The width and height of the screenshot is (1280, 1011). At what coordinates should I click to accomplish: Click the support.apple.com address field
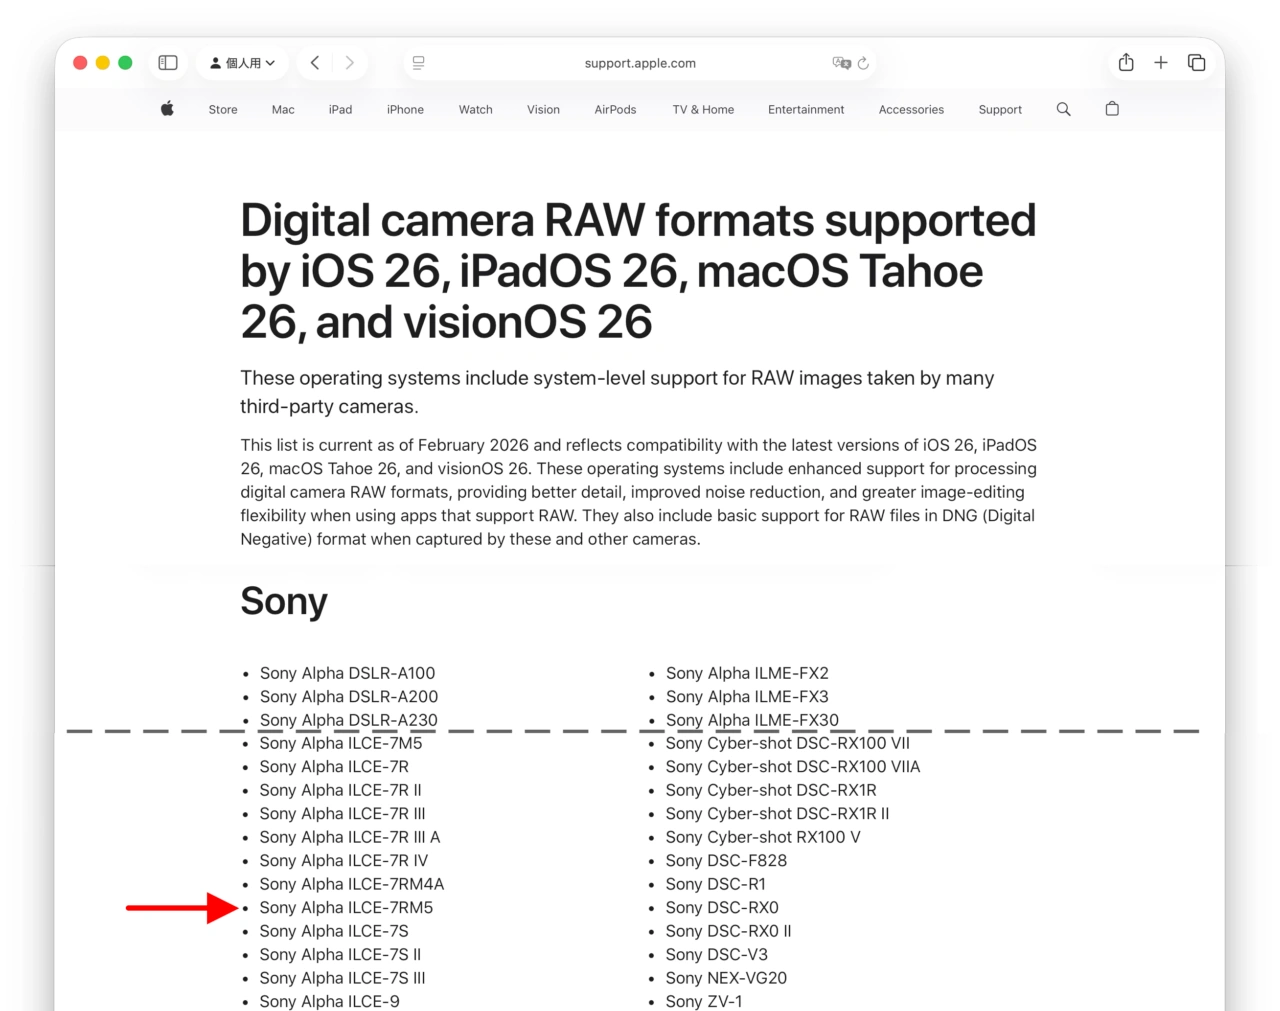pyautogui.click(x=640, y=63)
